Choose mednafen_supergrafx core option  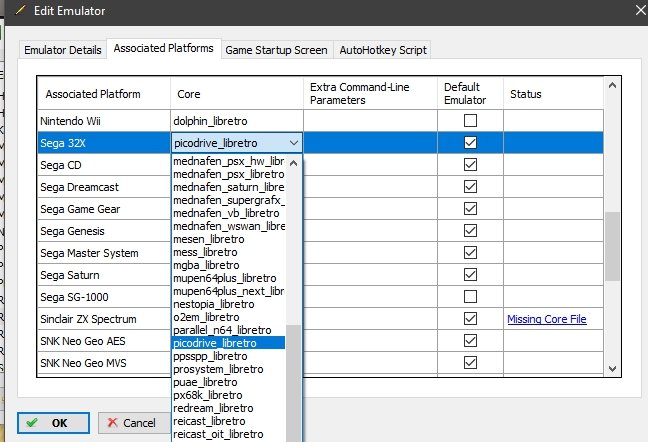coord(229,200)
